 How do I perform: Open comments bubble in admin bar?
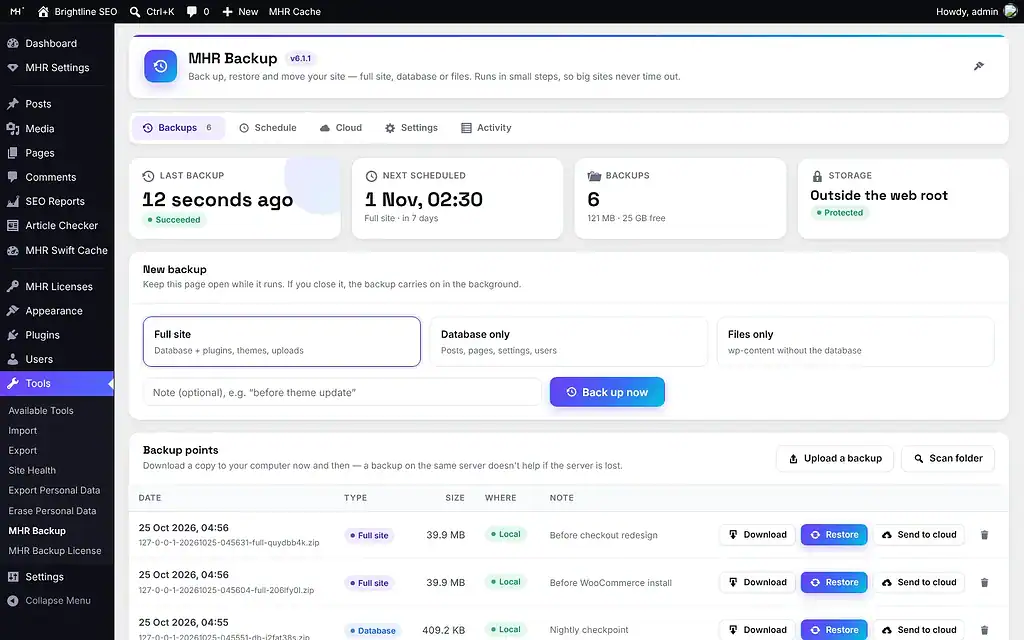tap(198, 11)
